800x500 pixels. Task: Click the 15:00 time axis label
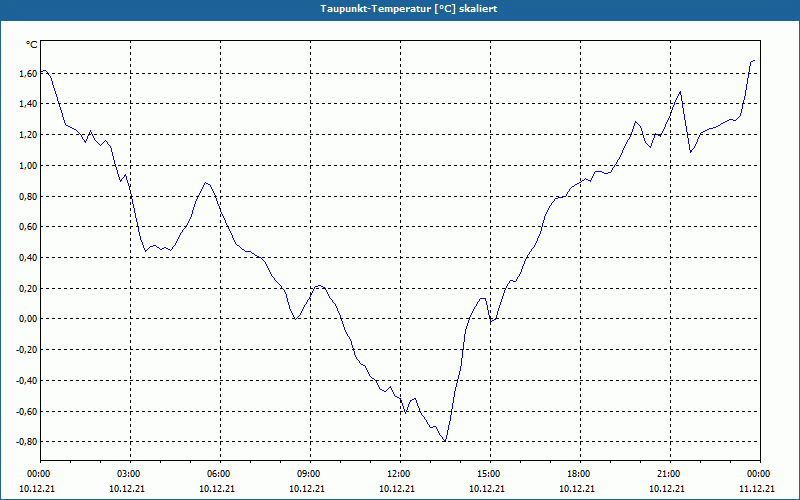[x=490, y=474]
